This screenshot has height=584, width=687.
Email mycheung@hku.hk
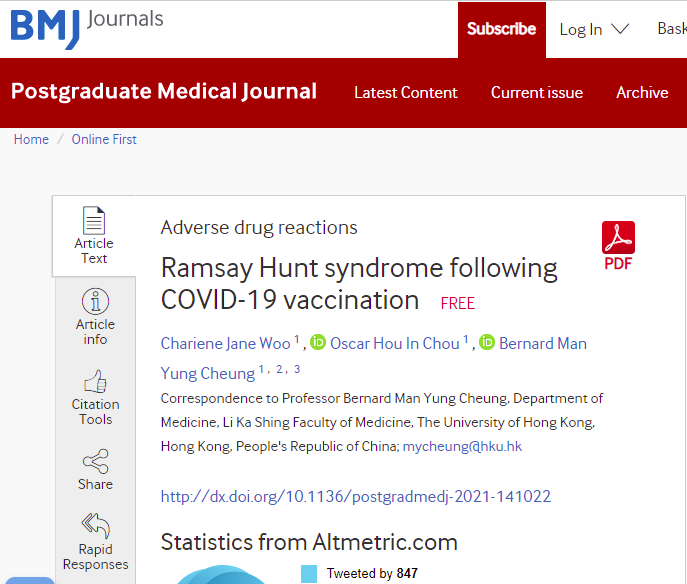tap(462, 446)
